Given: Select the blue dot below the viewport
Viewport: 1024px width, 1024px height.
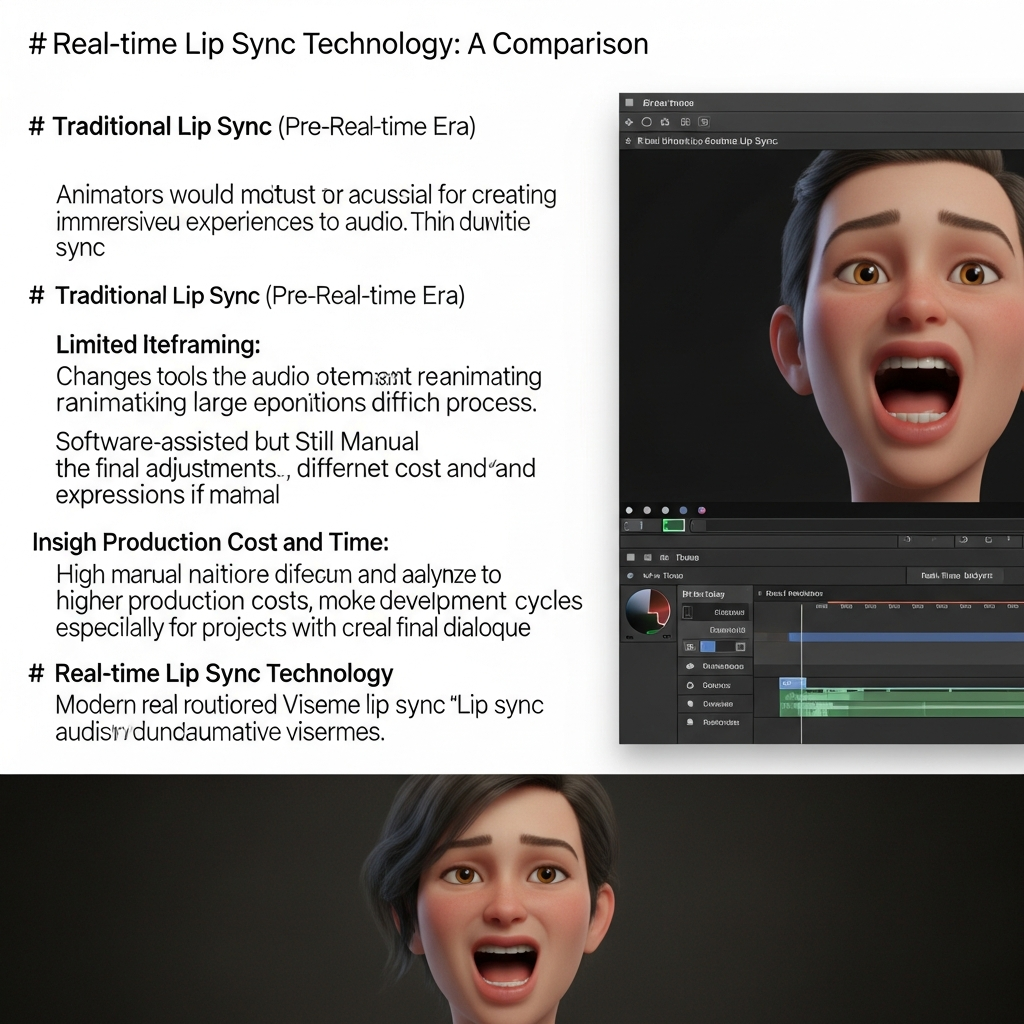Looking at the screenshot, I should click(683, 510).
